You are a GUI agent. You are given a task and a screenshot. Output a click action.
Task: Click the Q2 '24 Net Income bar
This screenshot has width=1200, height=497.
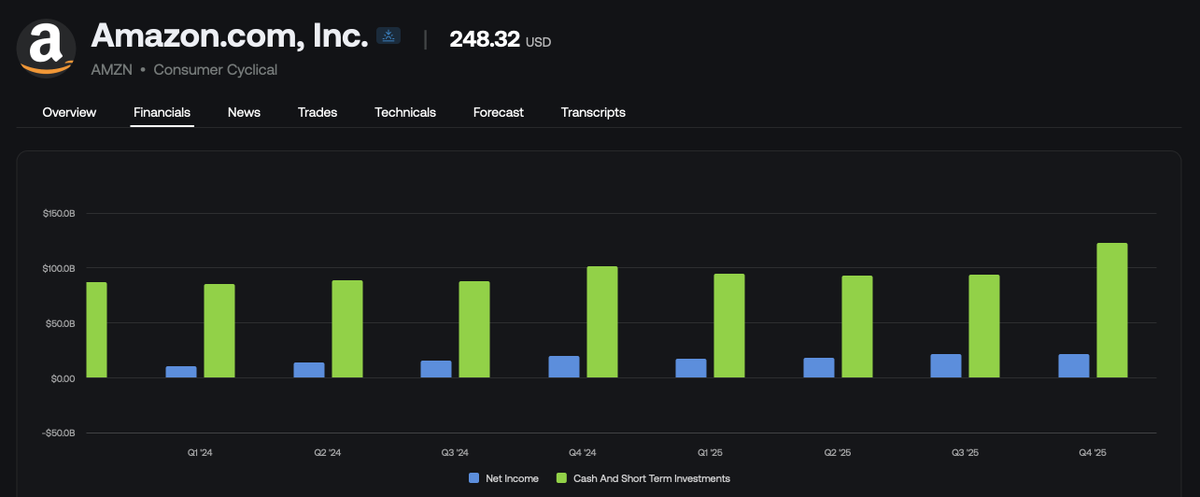point(309,370)
